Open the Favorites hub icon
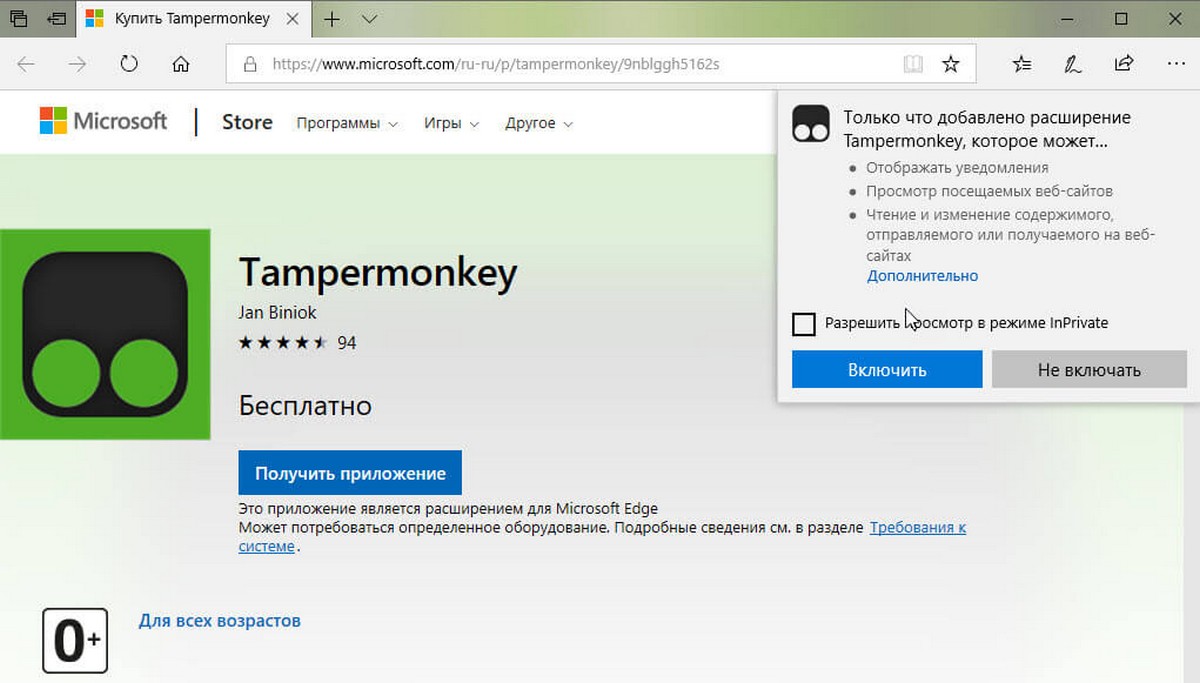1200x683 pixels. (1021, 64)
